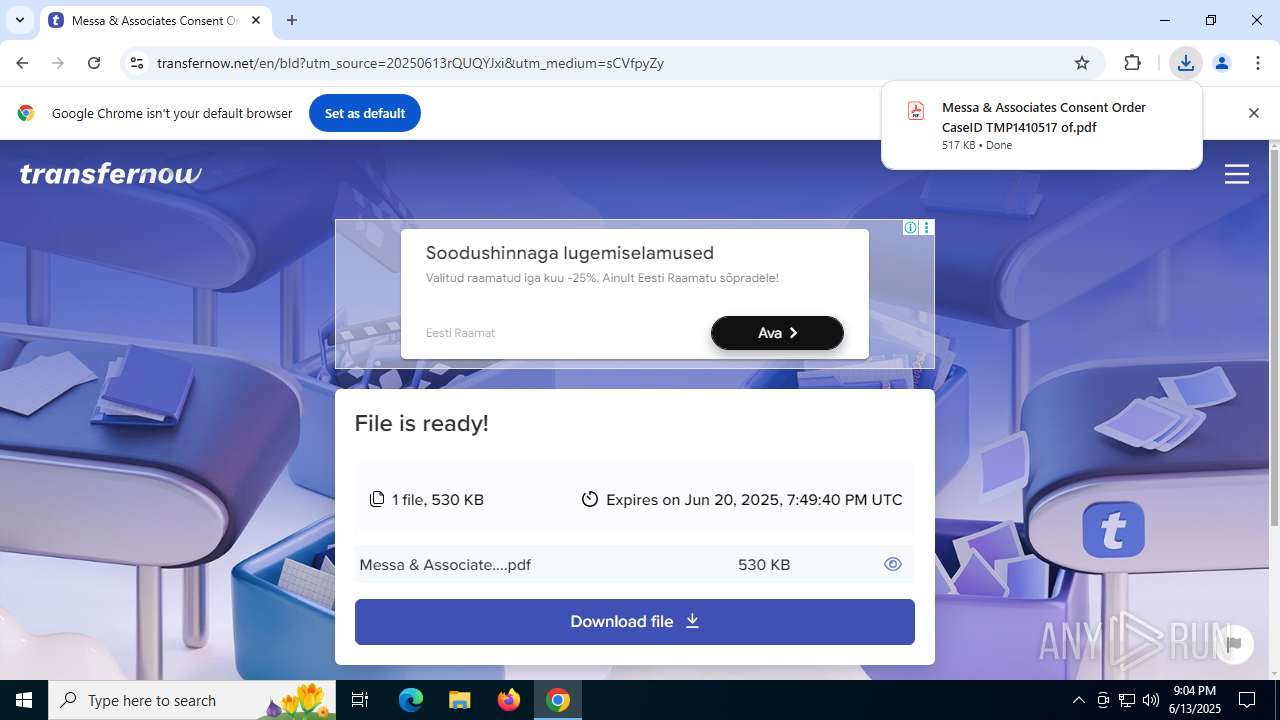Go forward to the next page

pos(58,63)
